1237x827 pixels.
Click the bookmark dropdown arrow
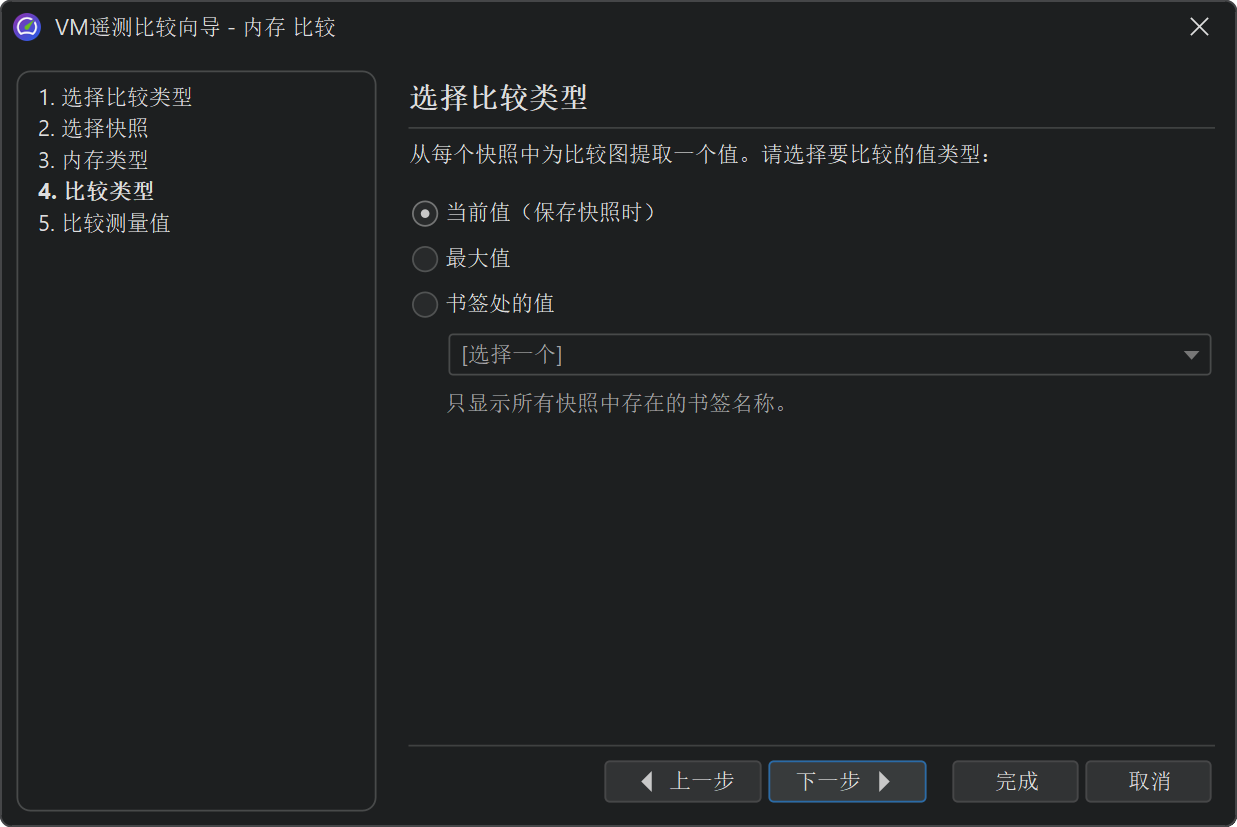click(1191, 355)
